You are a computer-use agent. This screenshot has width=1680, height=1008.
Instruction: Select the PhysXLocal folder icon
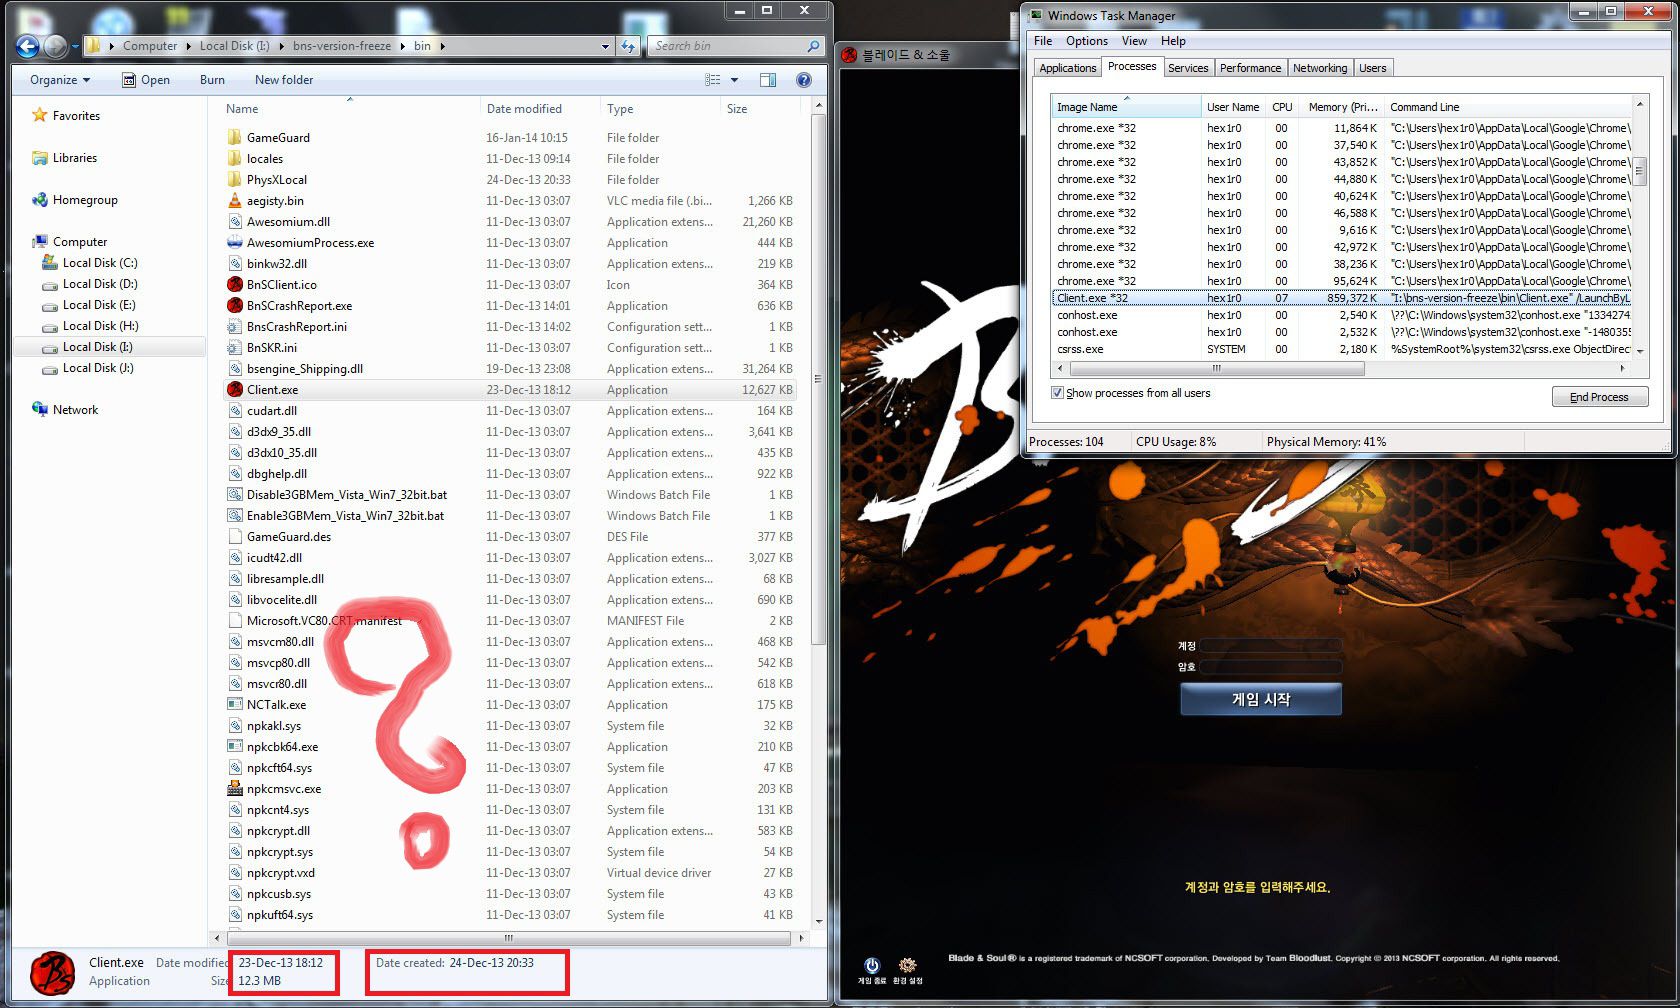[x=235, y=179]
